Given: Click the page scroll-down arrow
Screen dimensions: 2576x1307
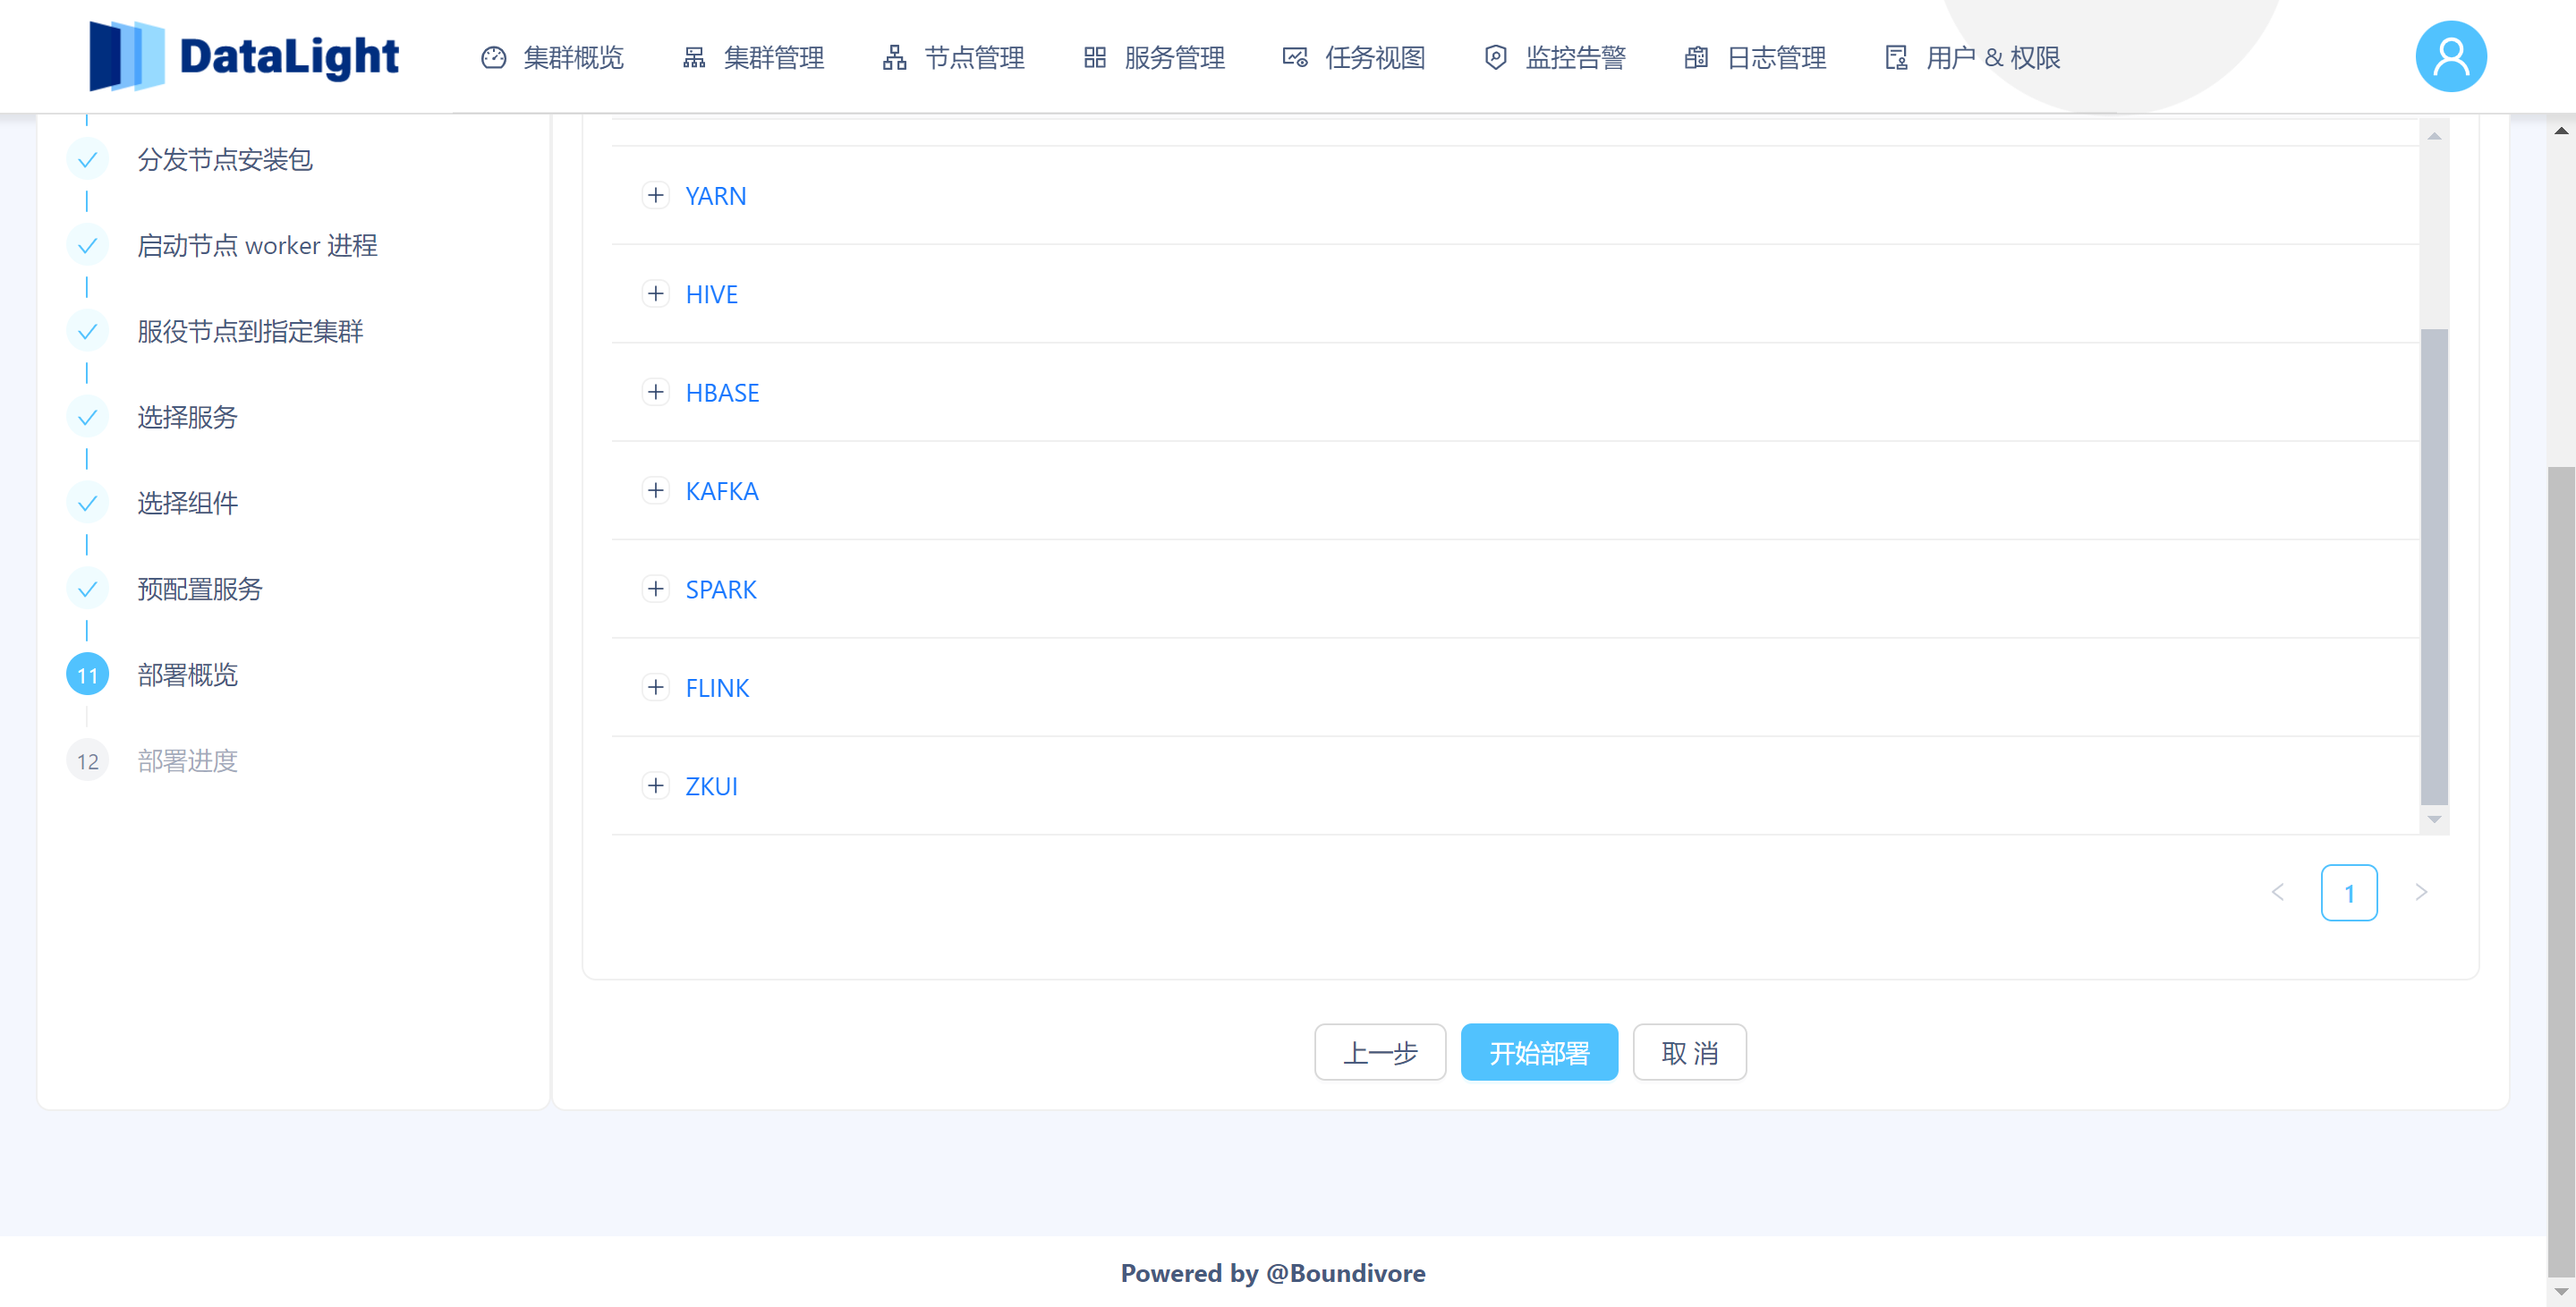Looking at the screenshot, I should coord(2561,1293).
